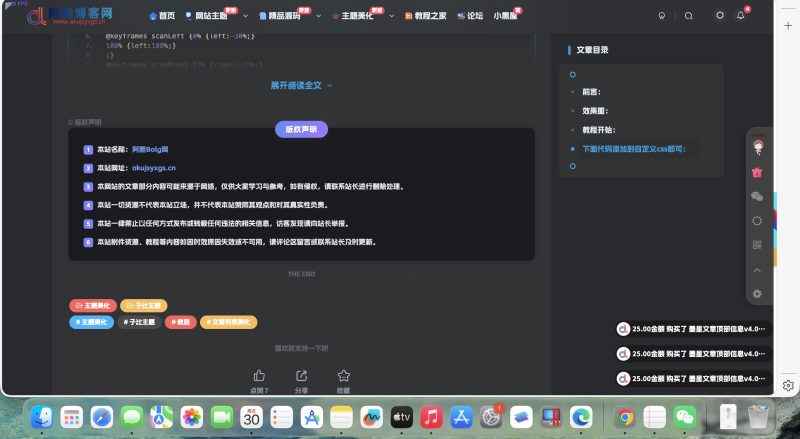The image size is (800, 439).
Task: Open System Settings in the Dock
Action: (x=491, y=417)
